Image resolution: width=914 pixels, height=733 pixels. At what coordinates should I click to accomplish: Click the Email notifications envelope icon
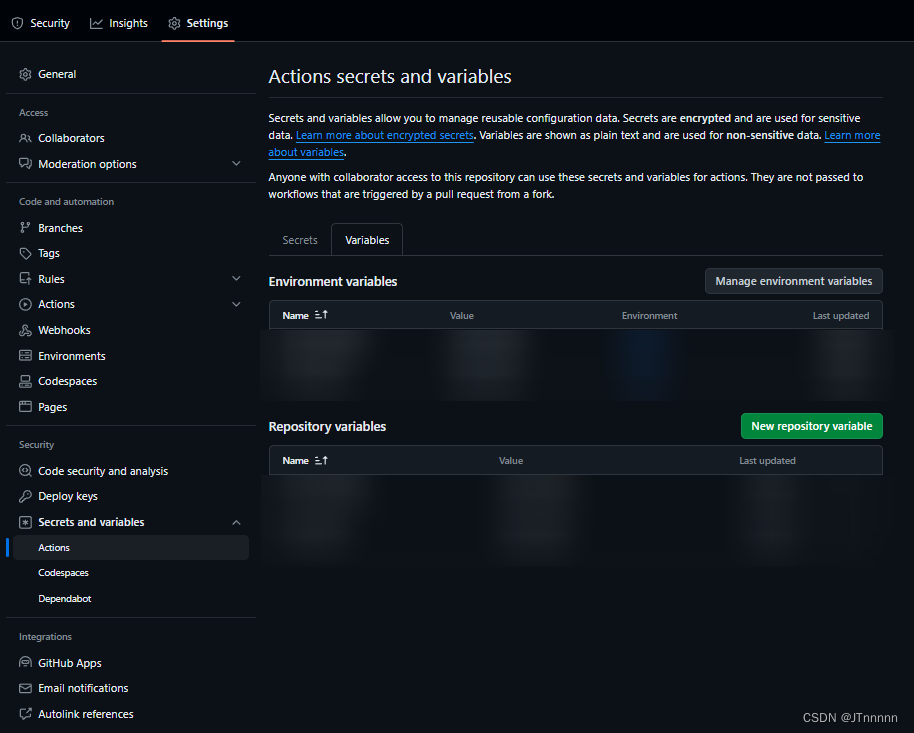coord(25,688)
